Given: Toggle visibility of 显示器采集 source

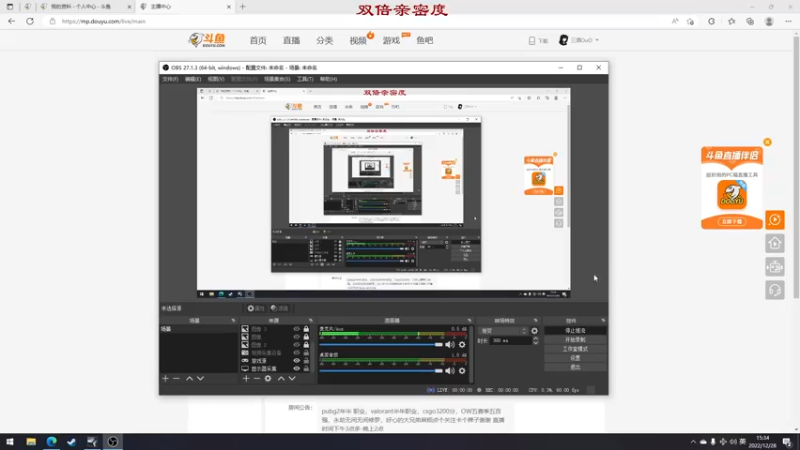Looking at the screenshot, I should point(296,368).
